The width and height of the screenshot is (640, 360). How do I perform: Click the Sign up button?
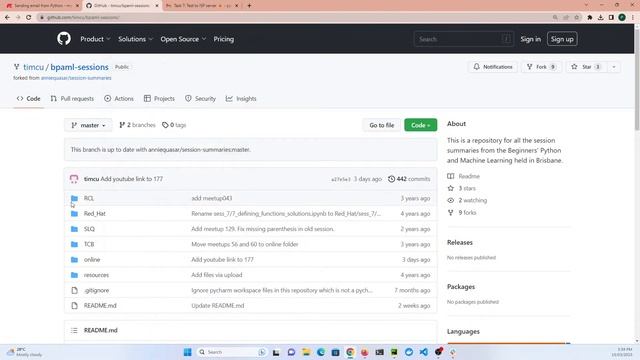[x=562, y=39]
